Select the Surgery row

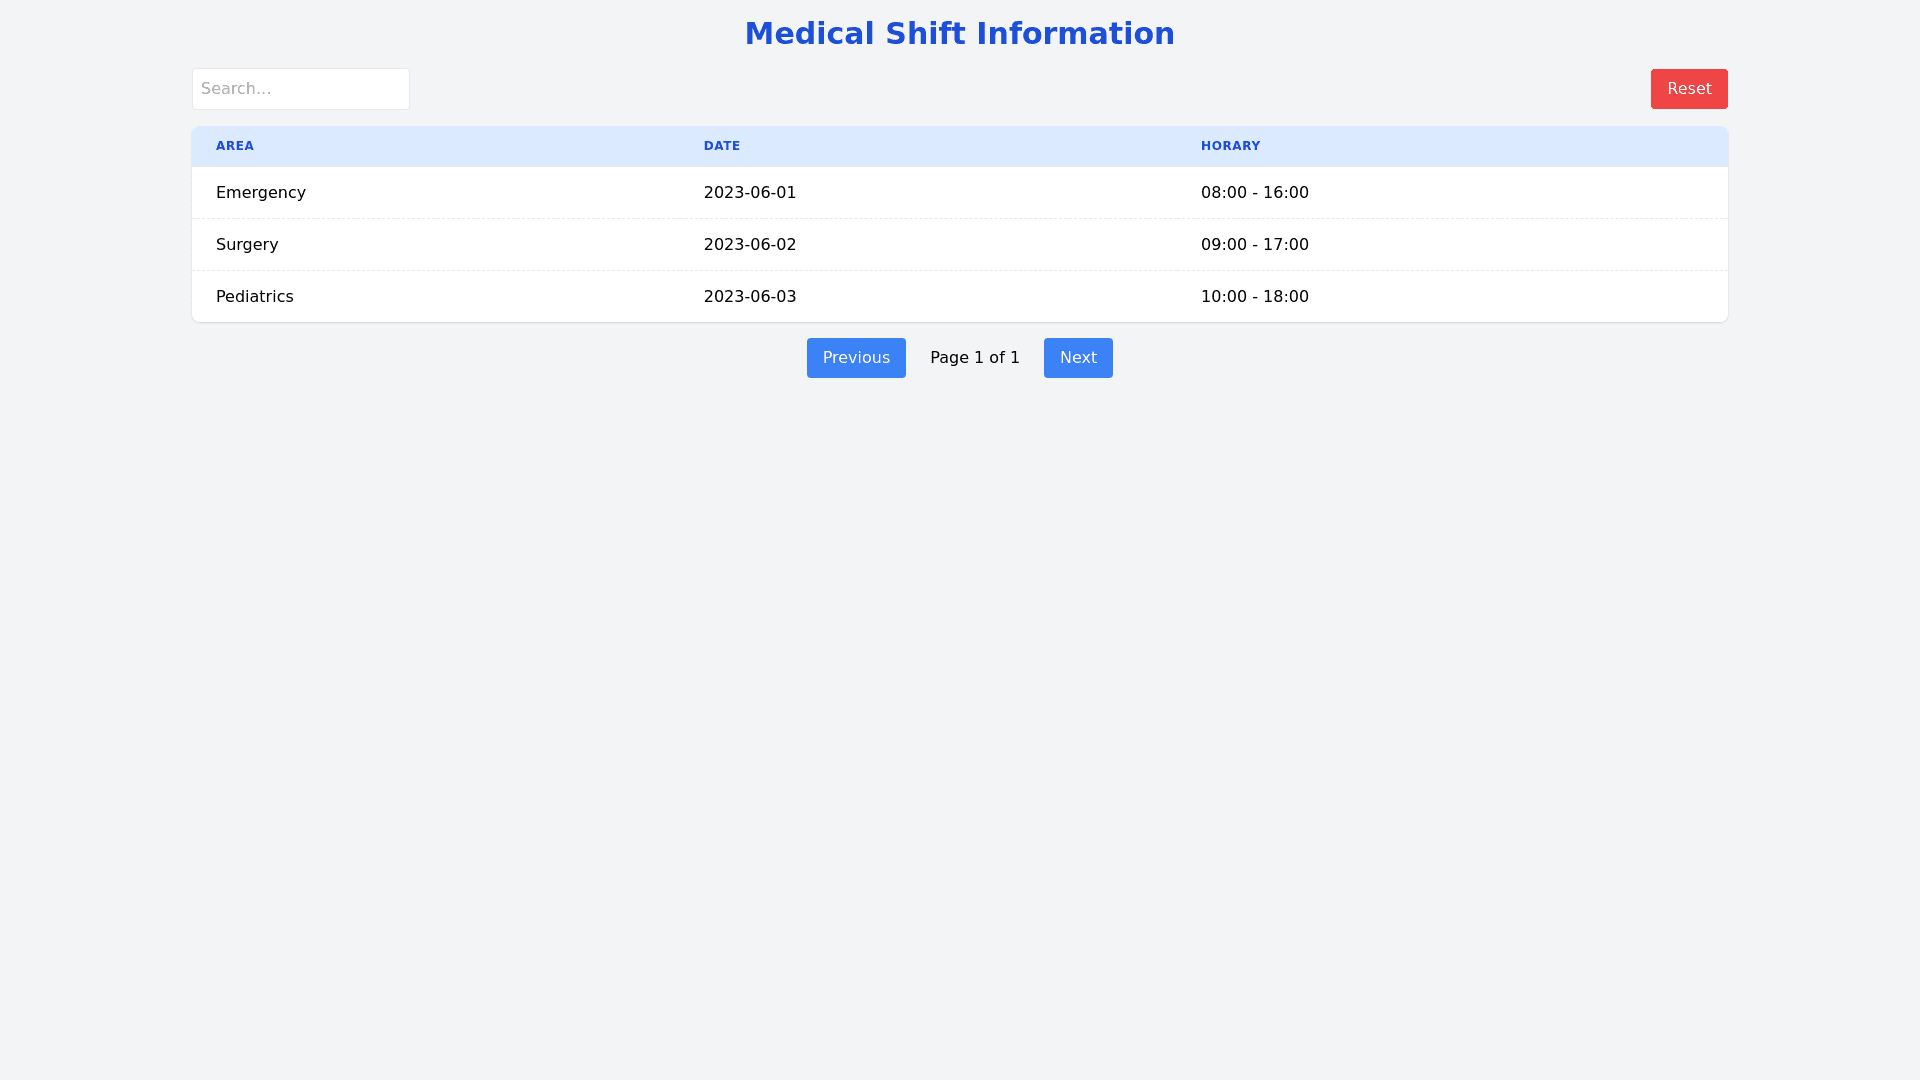(959, 245)
